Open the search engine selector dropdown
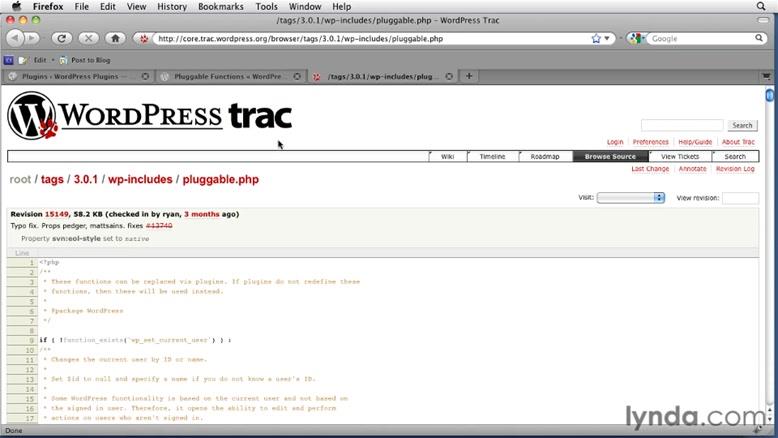 coord(635,39)
